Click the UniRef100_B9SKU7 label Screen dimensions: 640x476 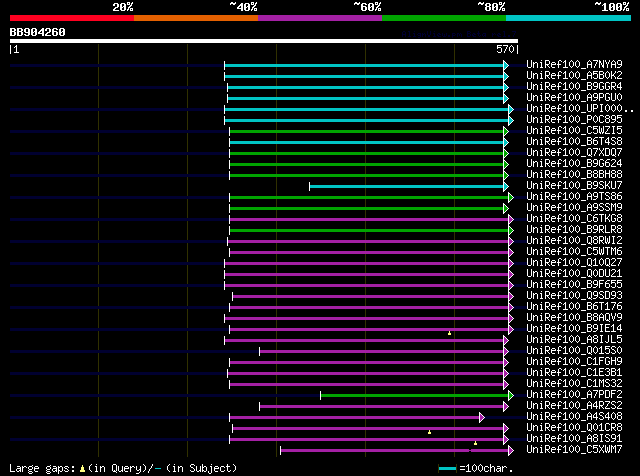[x=574, y=186]
